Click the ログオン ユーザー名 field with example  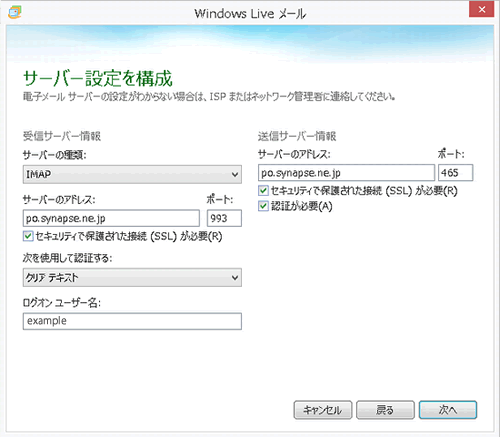coord(132,321)
